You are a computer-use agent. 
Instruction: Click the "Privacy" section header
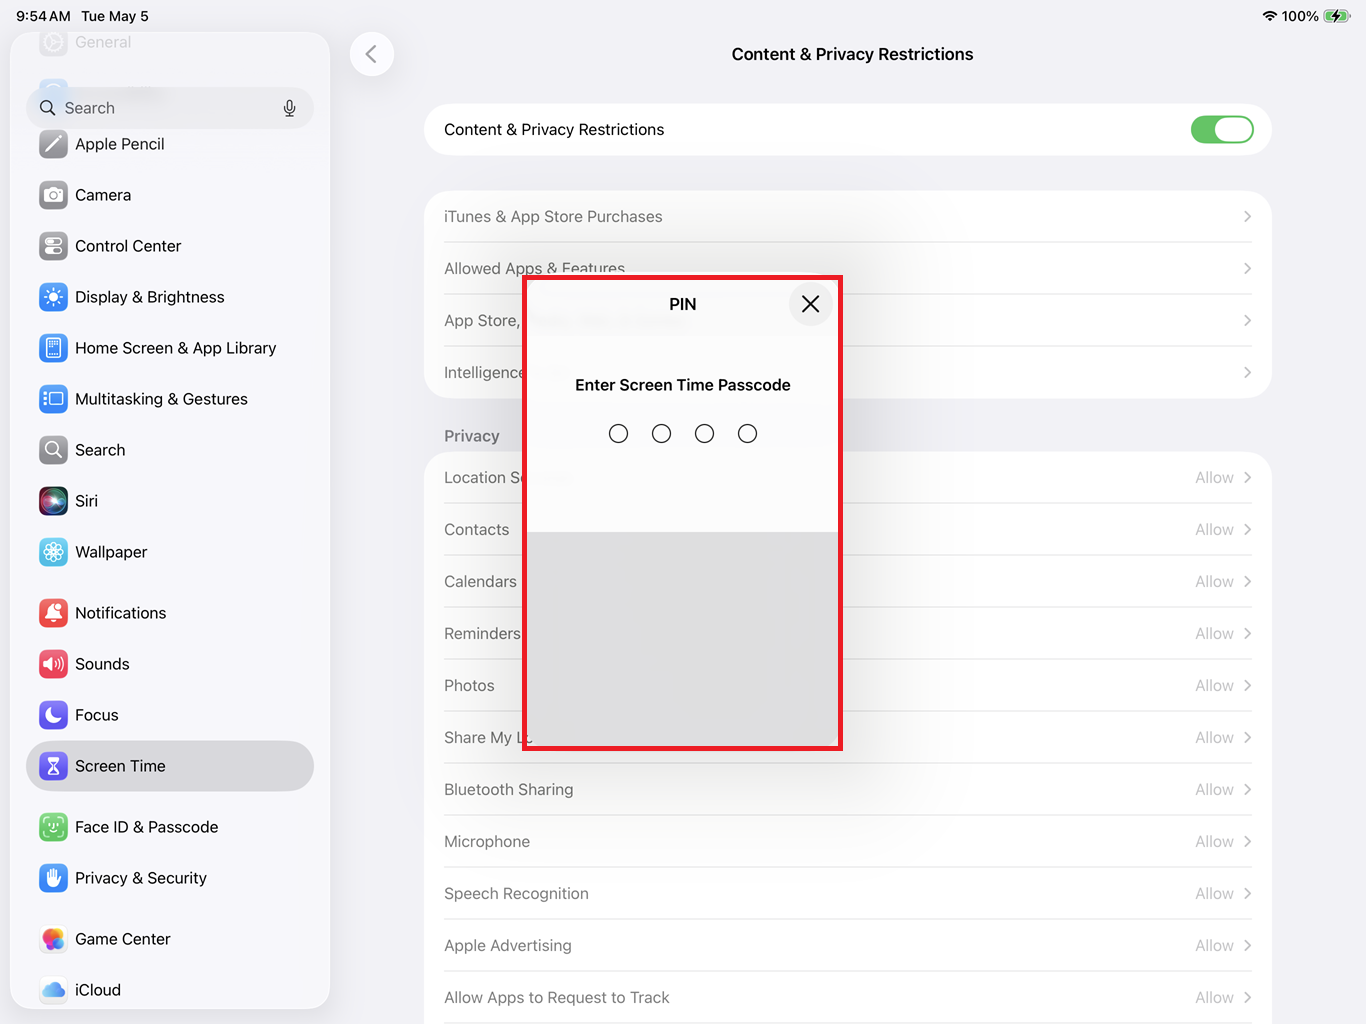(472, 436)
